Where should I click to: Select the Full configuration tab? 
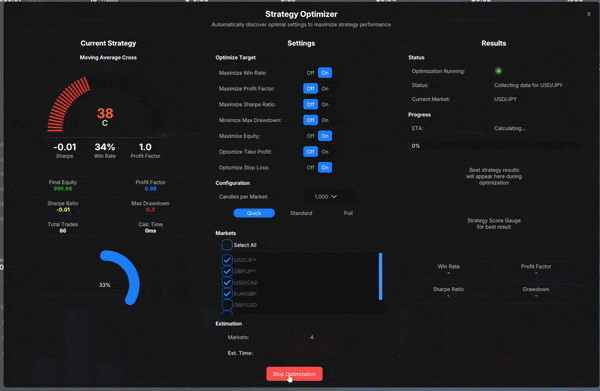click(348, 213)
